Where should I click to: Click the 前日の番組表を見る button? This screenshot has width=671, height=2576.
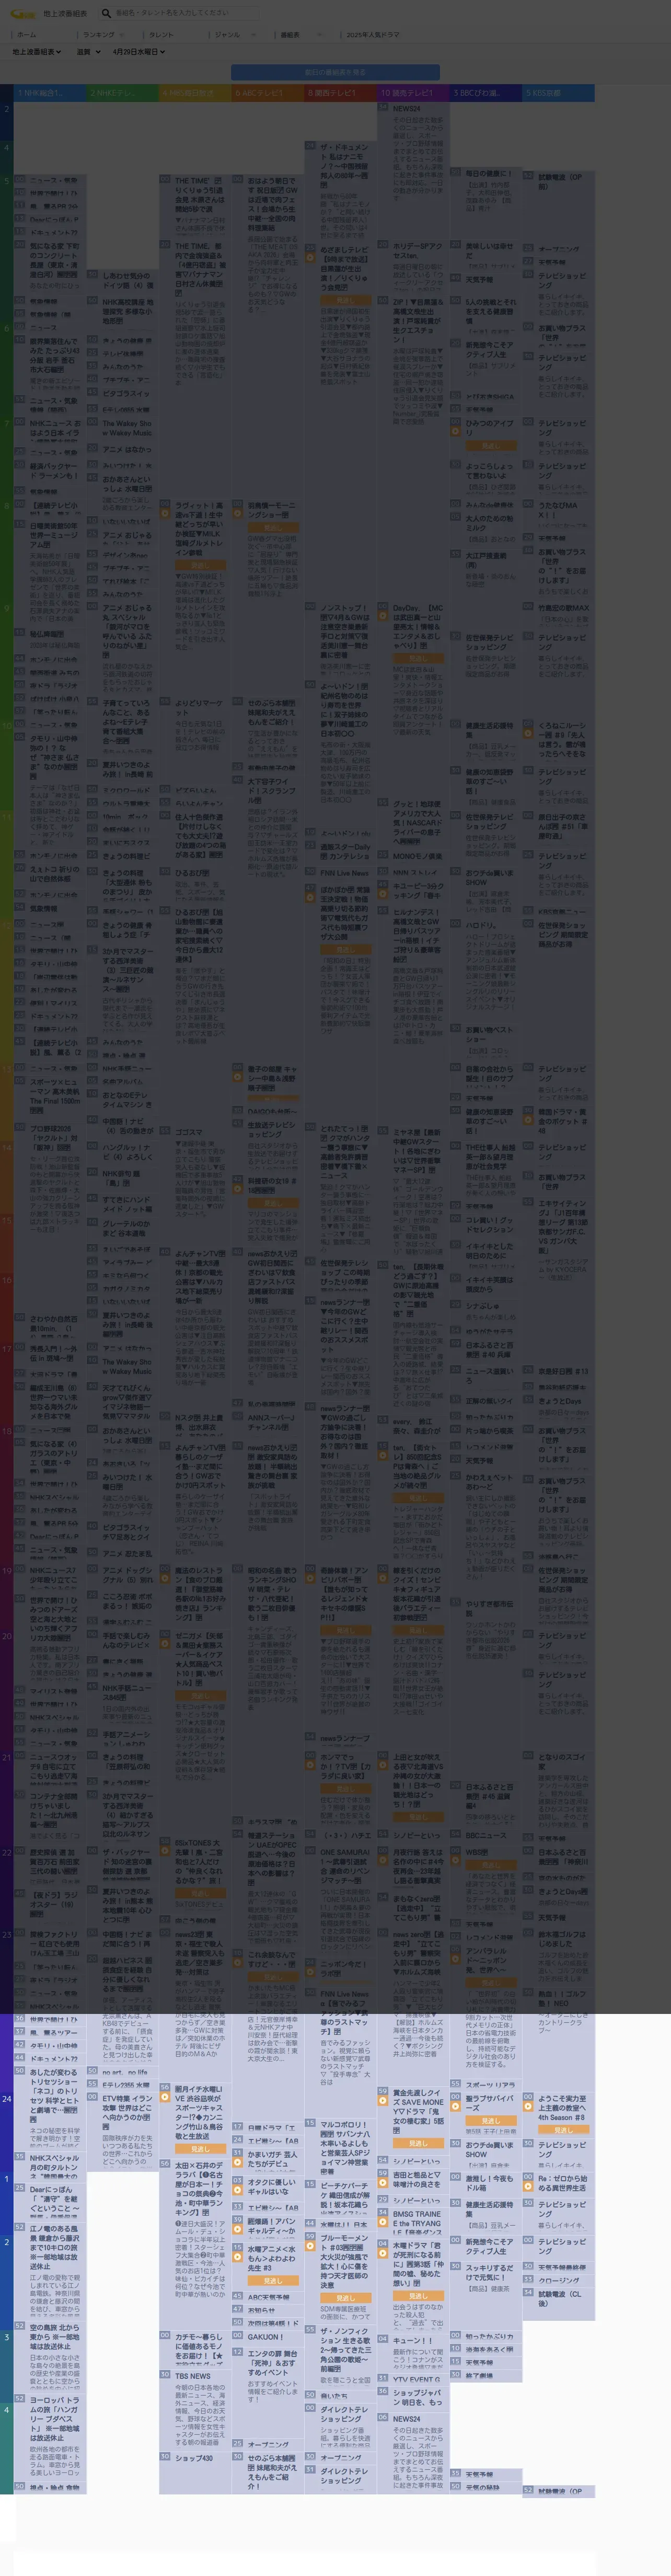pyautogui.click(x=335, y=72)
